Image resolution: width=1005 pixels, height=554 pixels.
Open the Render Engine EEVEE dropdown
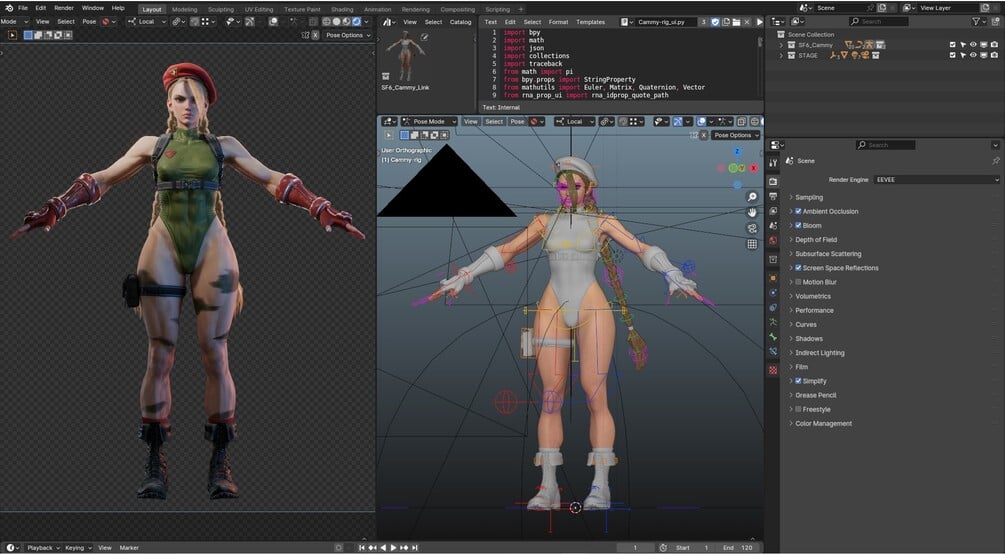point(936,180)
